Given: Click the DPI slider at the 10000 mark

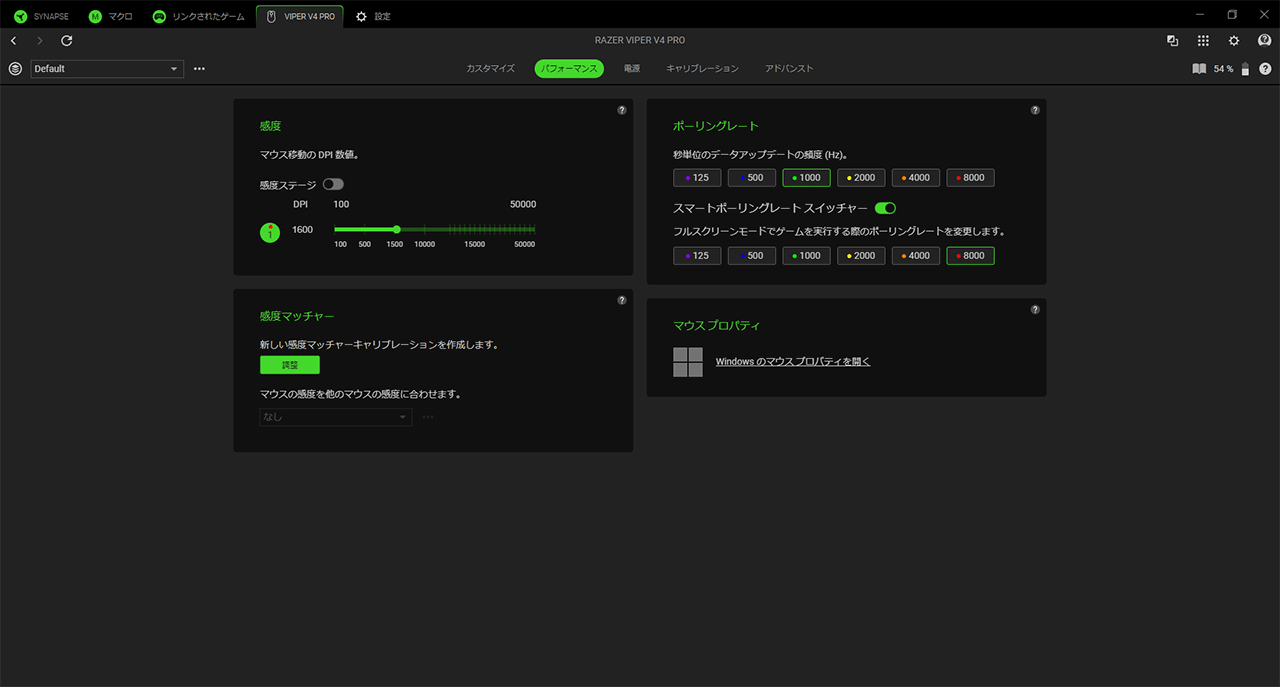Looking at the screenshot, I should point(425,230).
